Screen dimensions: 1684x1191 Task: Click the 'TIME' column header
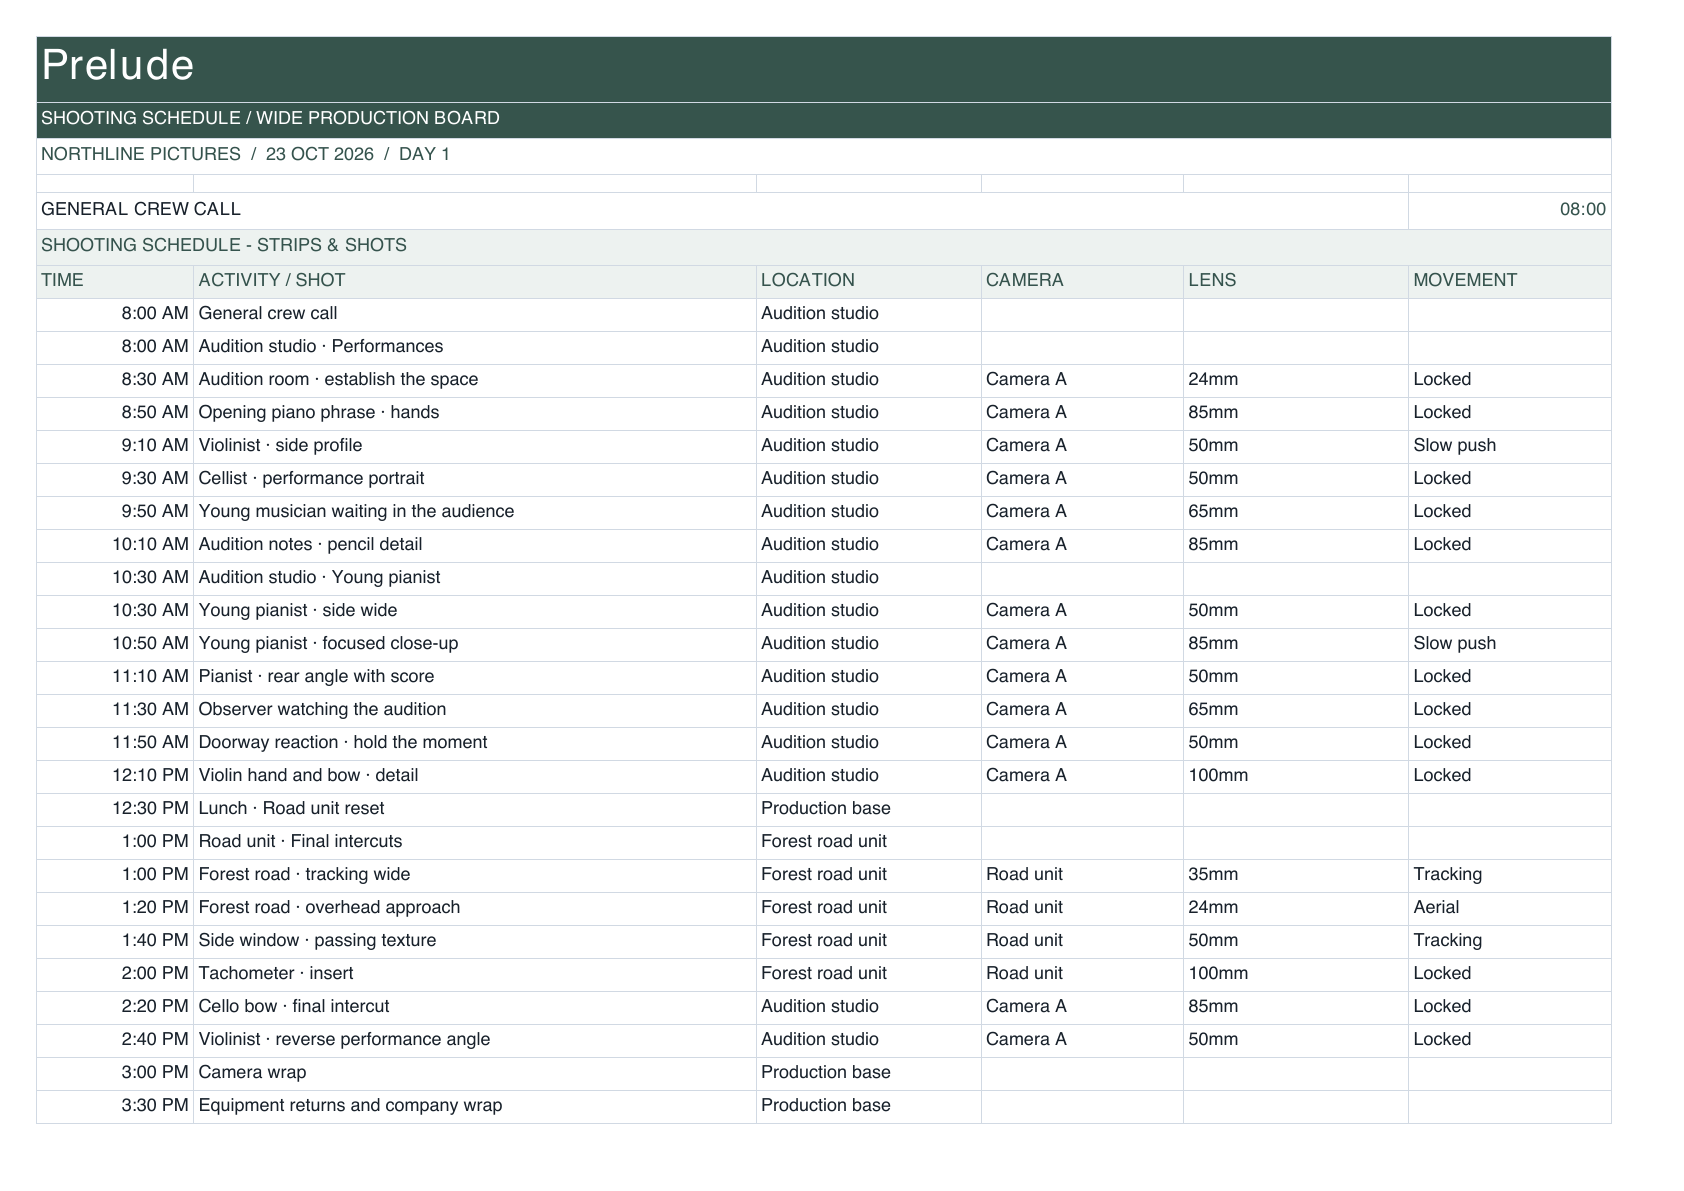coord(115,281)
